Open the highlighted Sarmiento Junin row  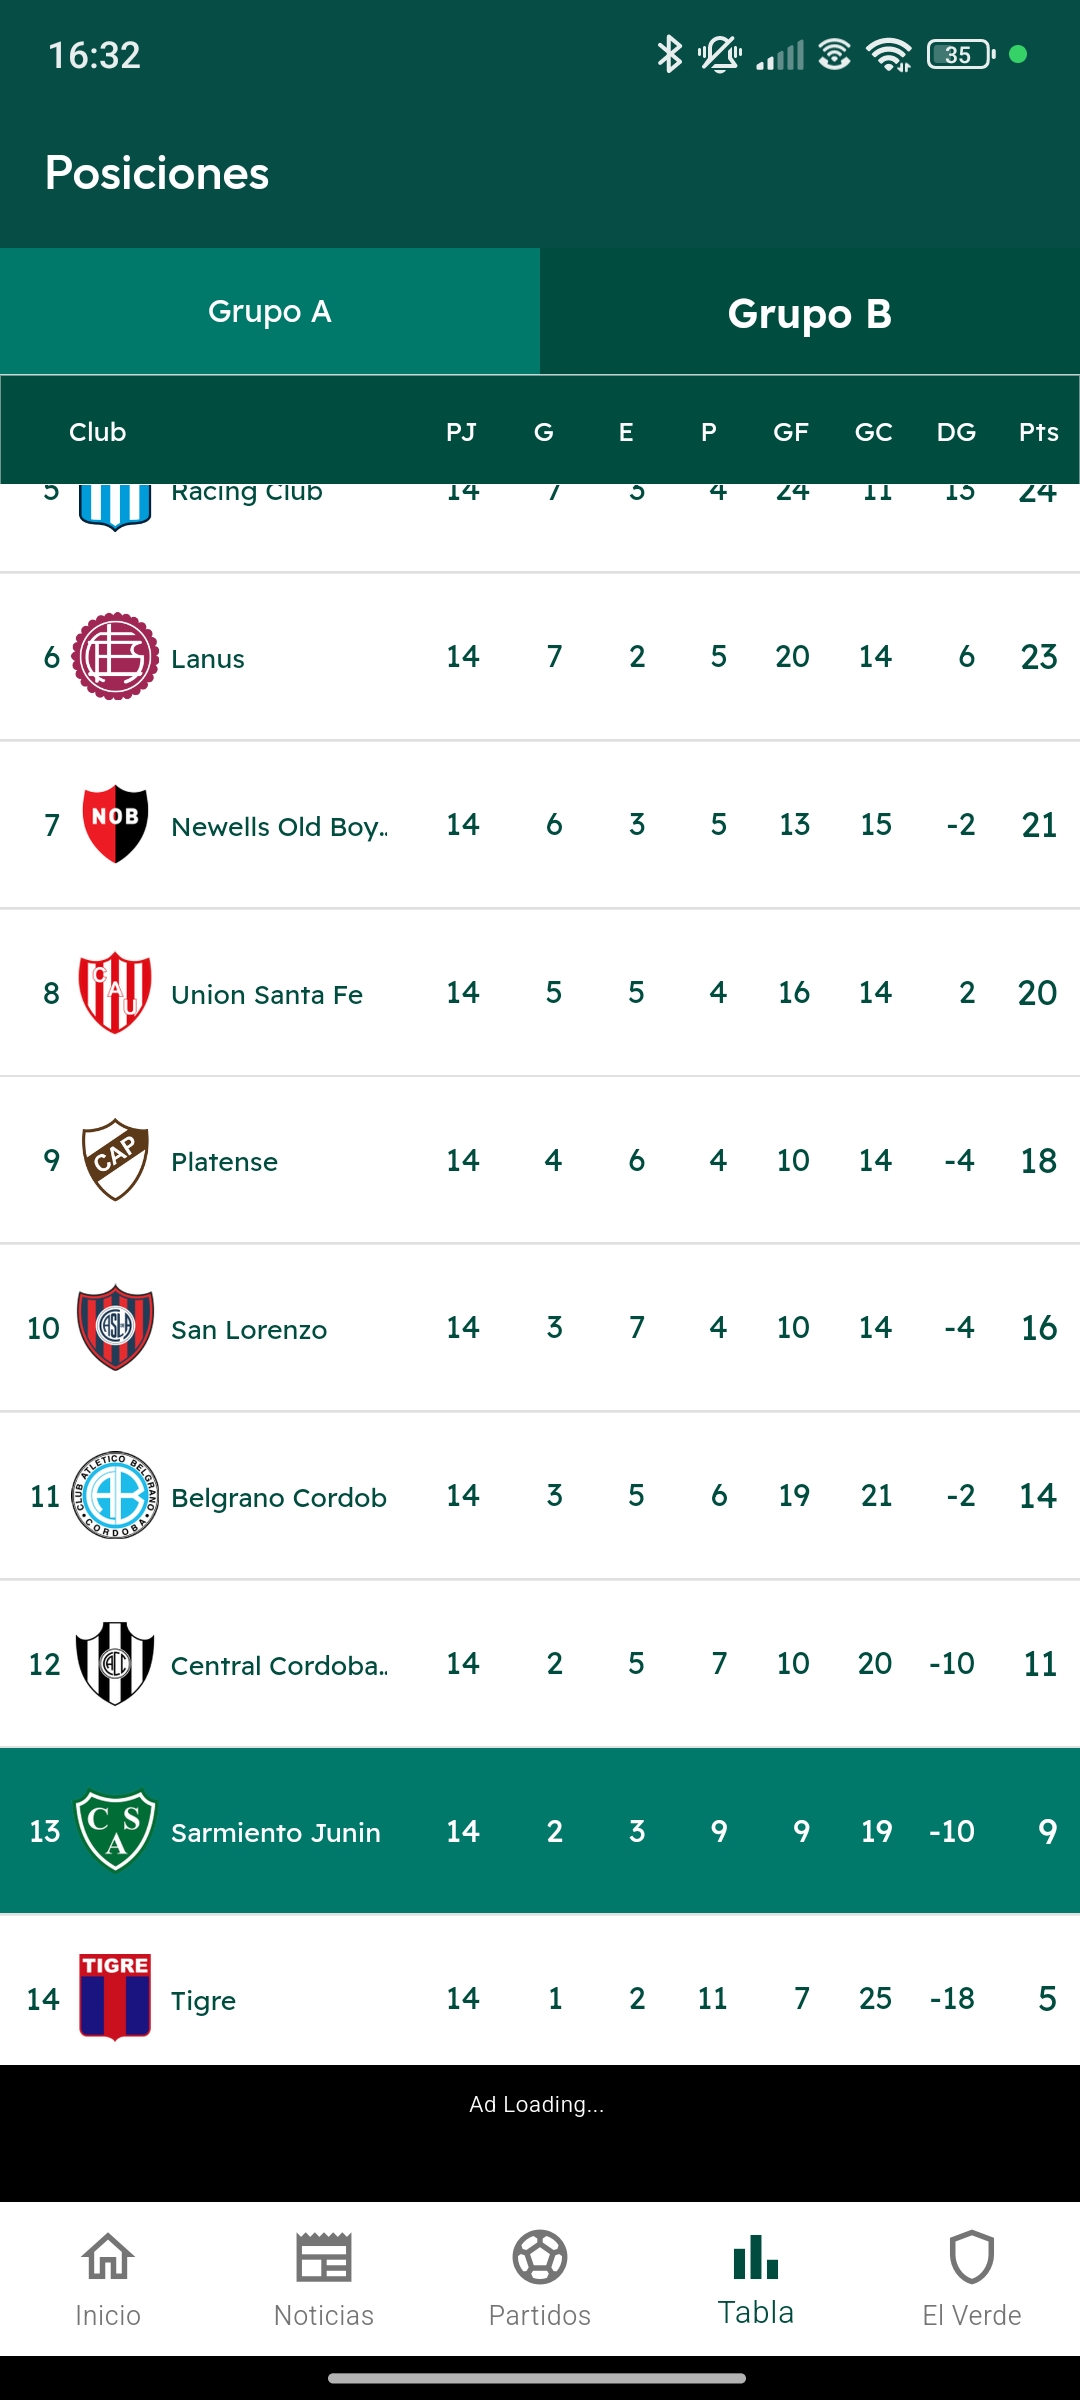(x=540, y=1831)
